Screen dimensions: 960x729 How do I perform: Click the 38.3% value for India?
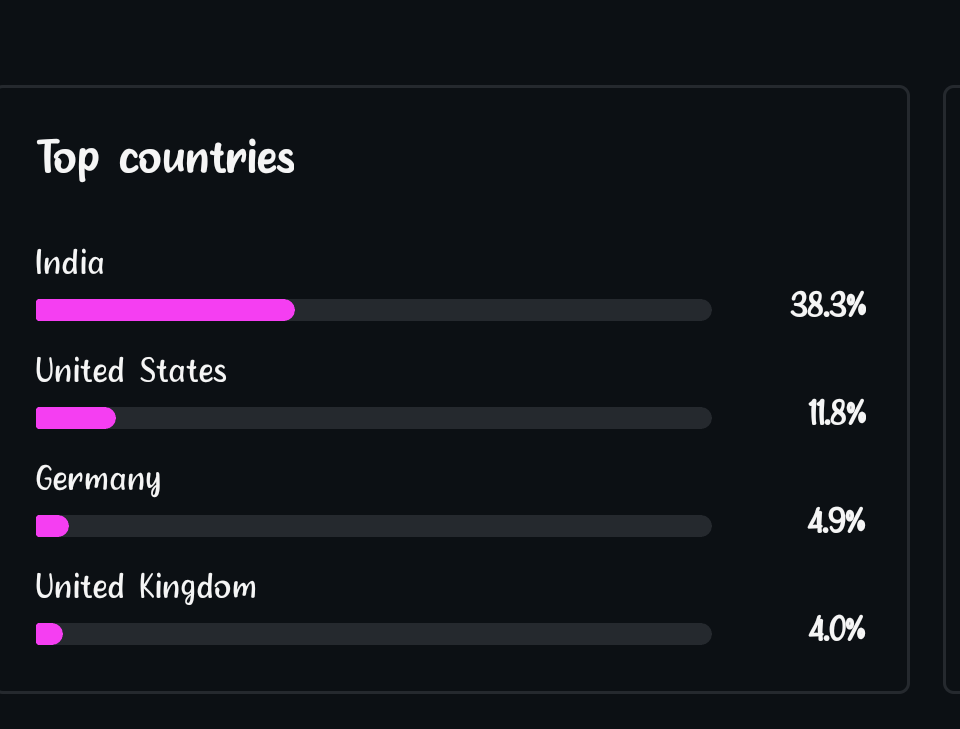tap(827, 305)
